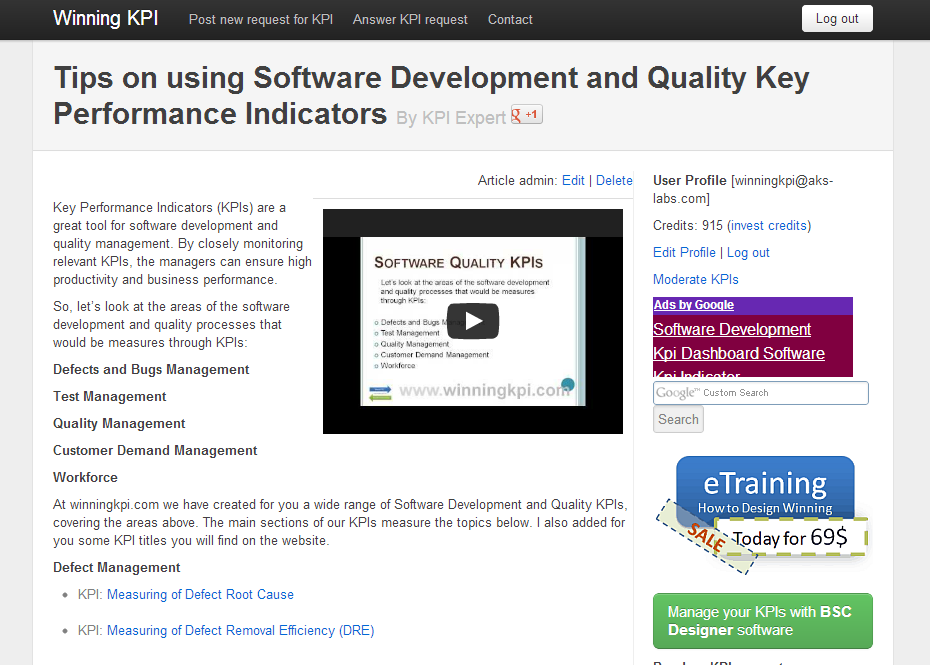The image size is (930, 665).
Task: Click the Quality Management heading
Action: click(119, 424)
